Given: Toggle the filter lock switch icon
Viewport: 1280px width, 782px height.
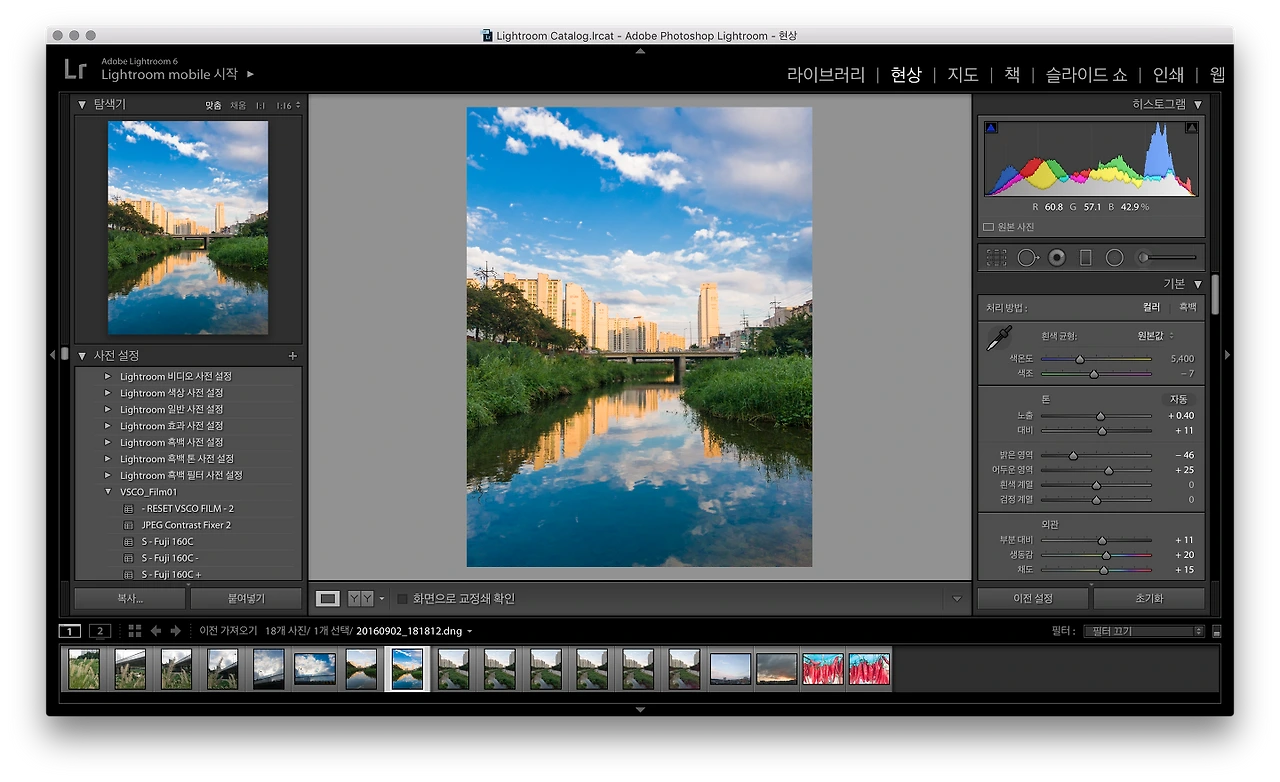Looking at the screenshot, I should 1216,631.
